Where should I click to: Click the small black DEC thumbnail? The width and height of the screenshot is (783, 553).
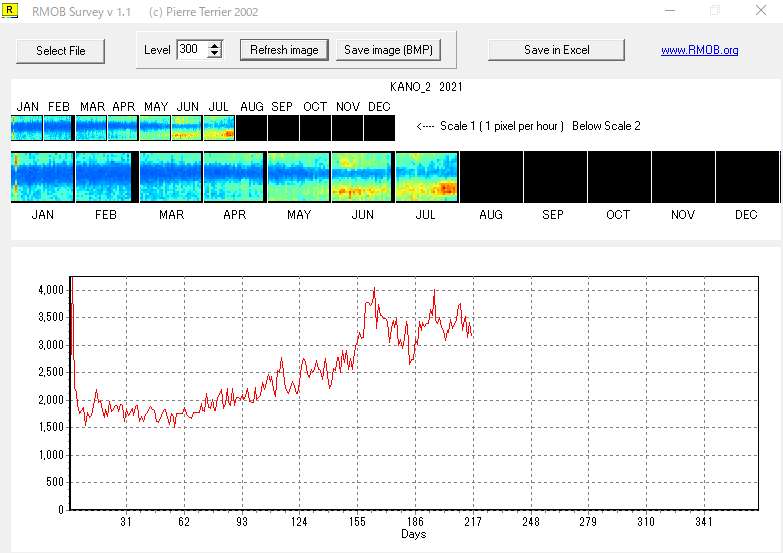click(379, 128)
